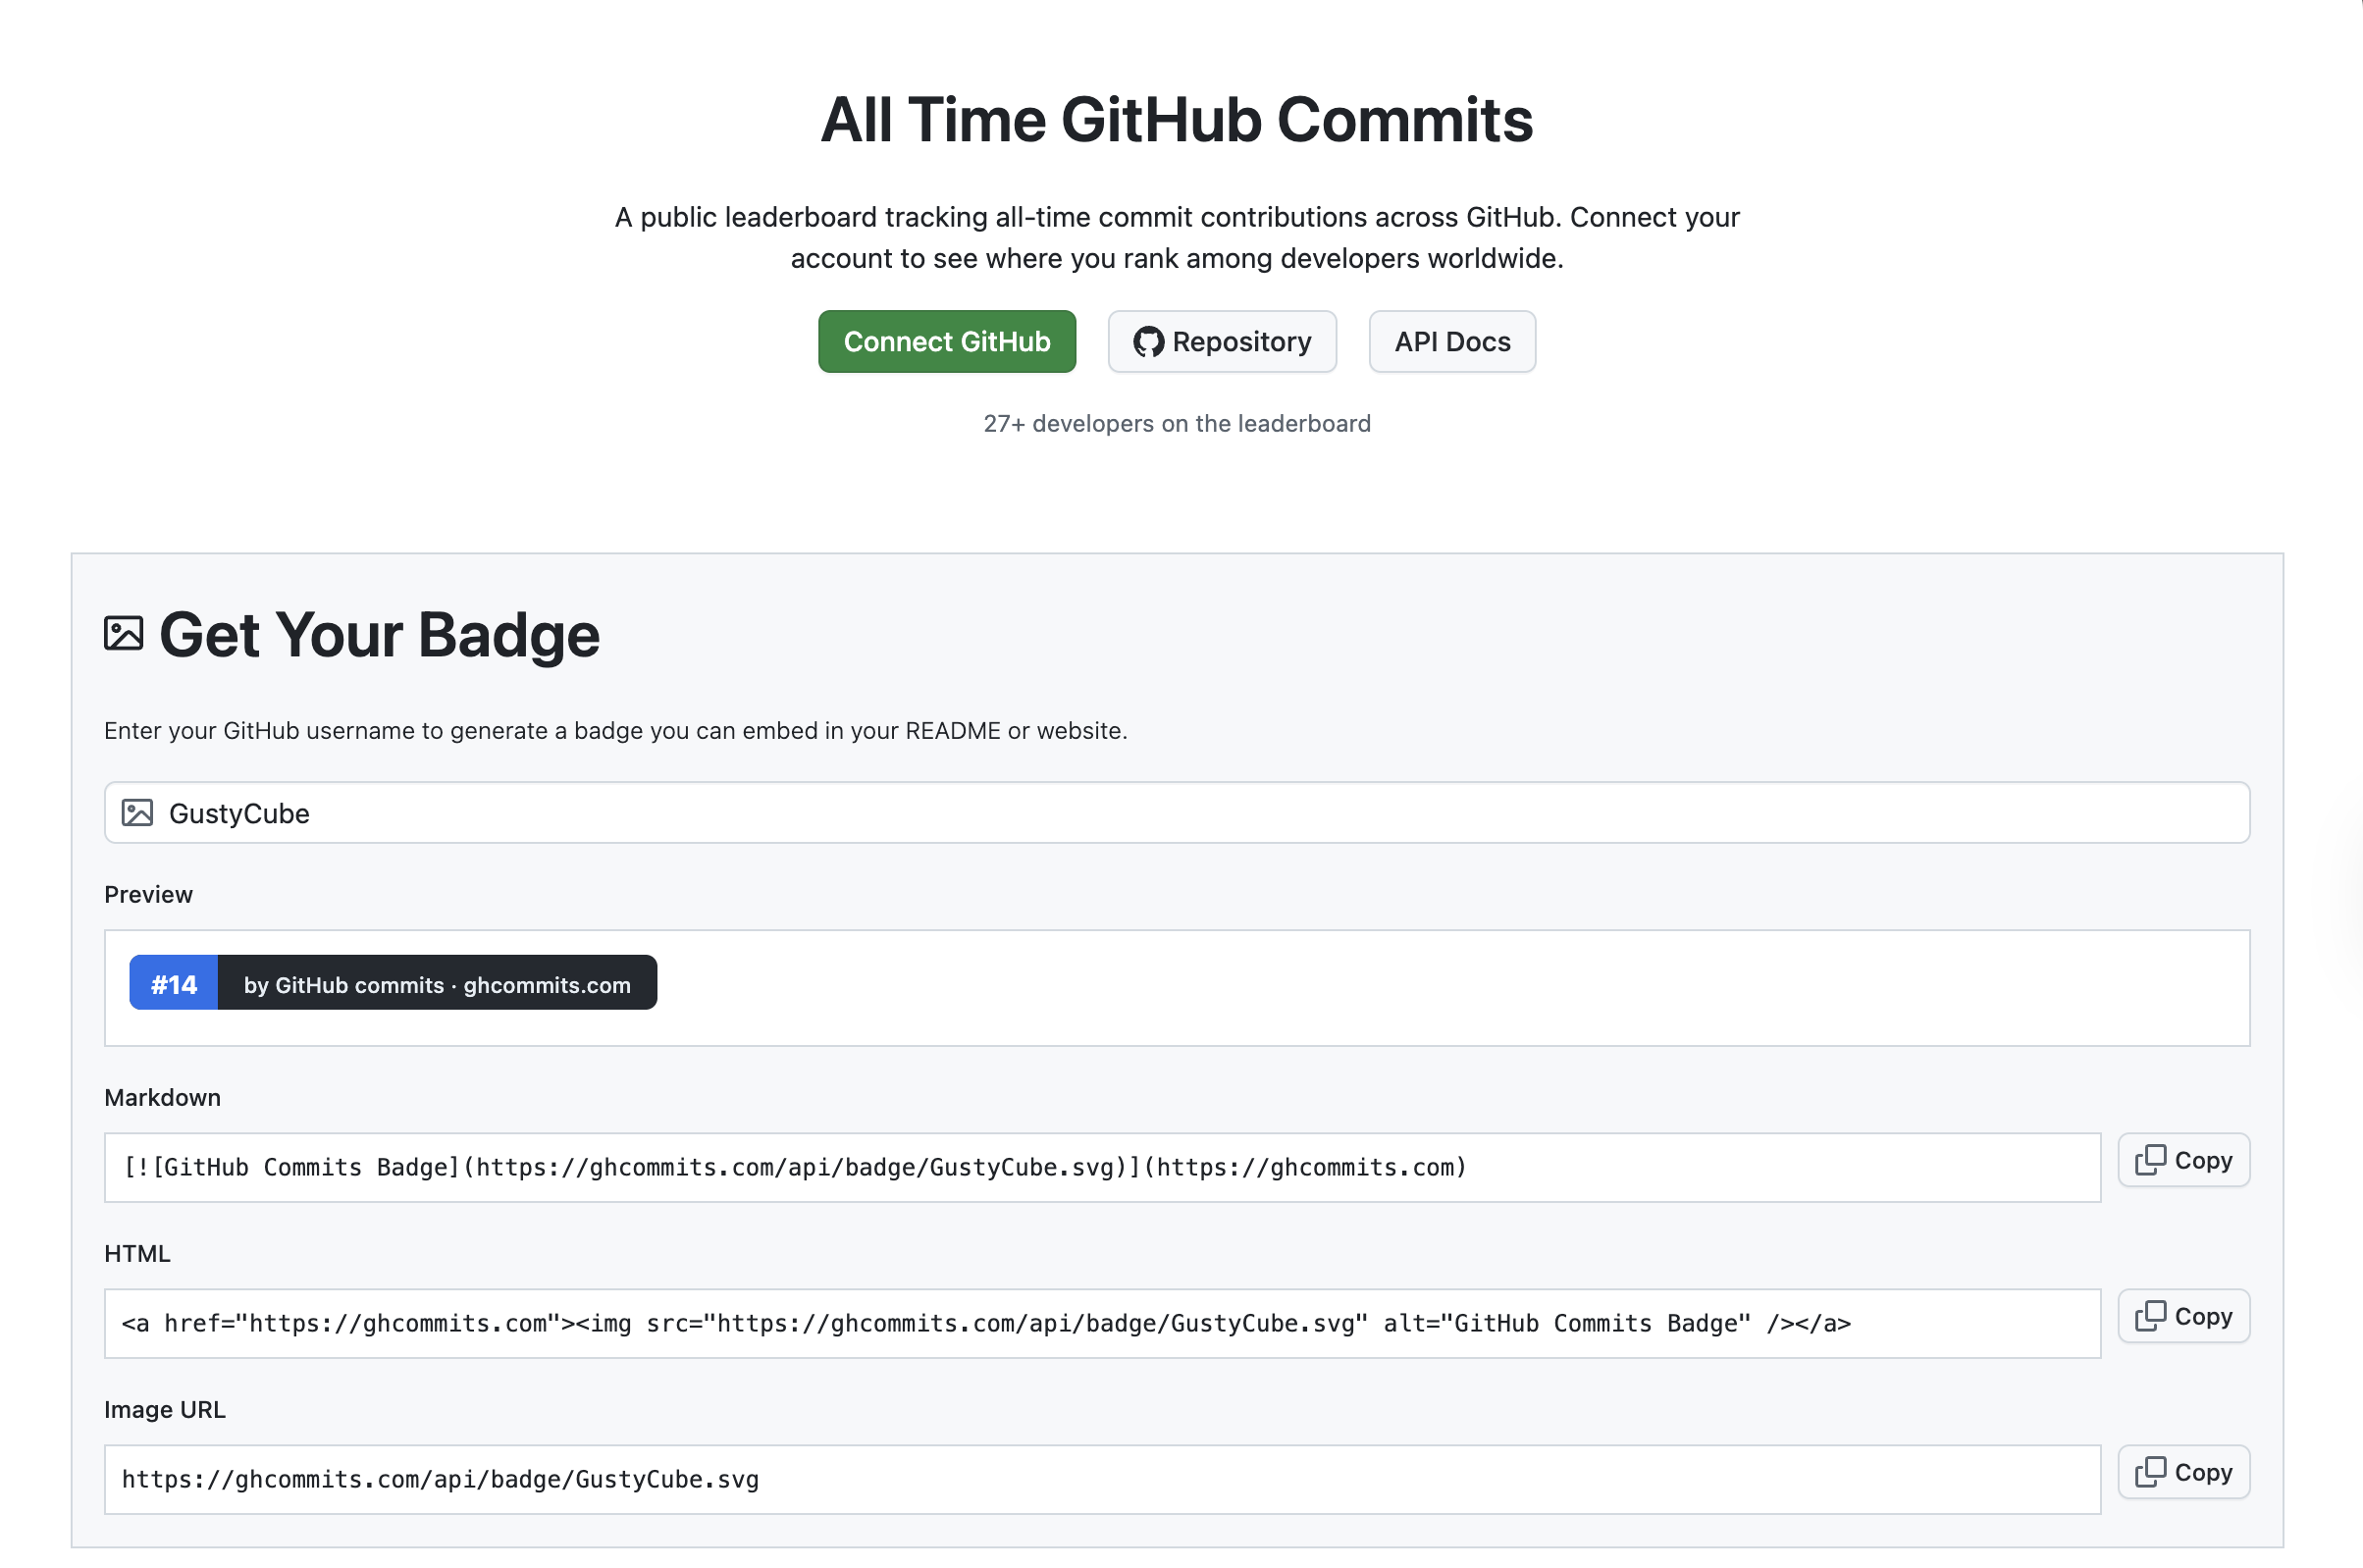The width and height of the screenshot is (2363, 1568).
Task: Click the image icon beside Get Your Badge heading
Action: 124,631
